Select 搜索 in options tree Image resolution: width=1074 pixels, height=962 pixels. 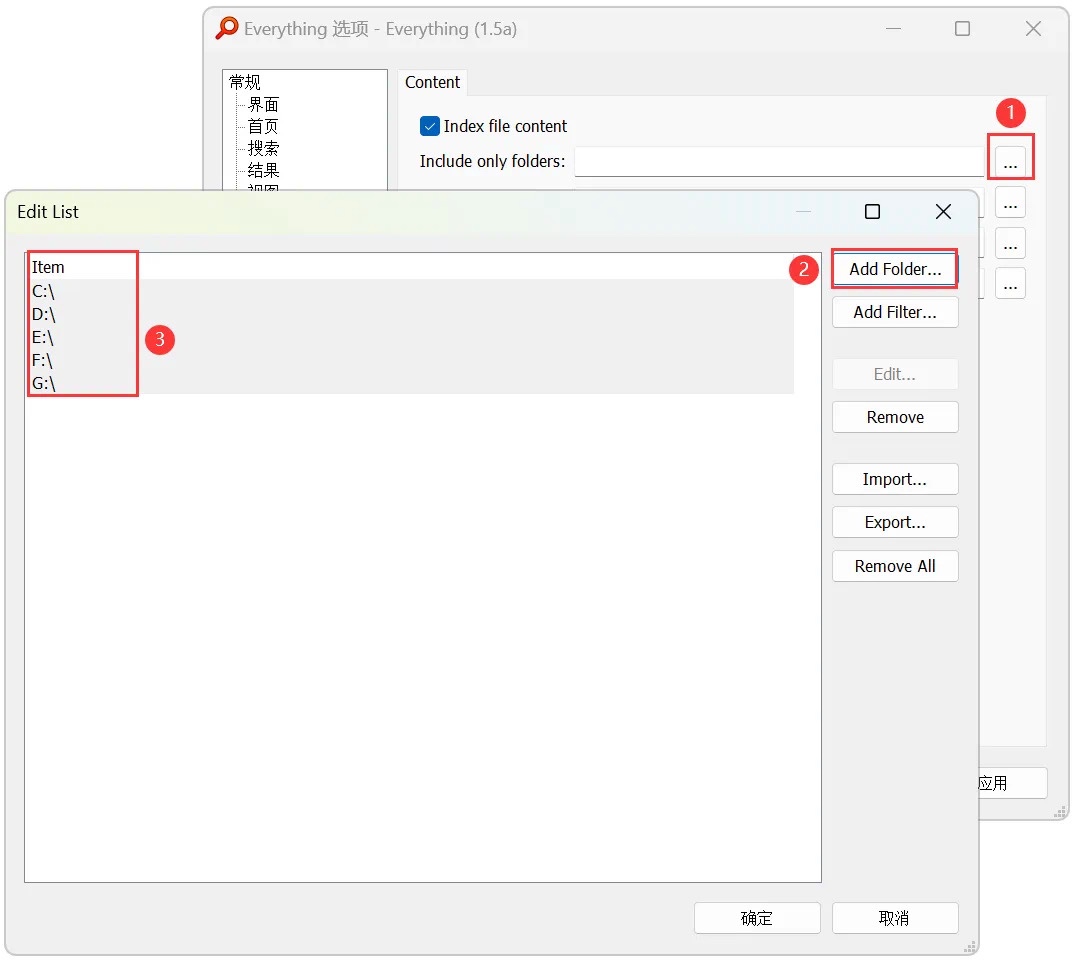click(263, 148)
